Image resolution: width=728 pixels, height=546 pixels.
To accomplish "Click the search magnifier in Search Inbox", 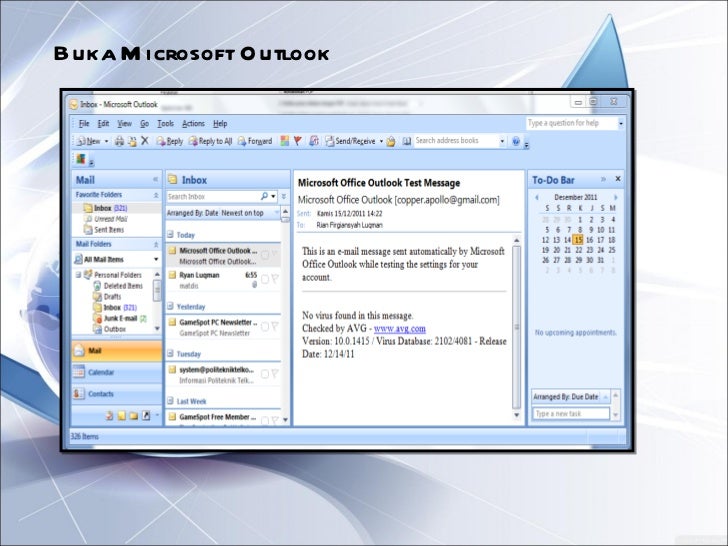I will coord(264,196).
